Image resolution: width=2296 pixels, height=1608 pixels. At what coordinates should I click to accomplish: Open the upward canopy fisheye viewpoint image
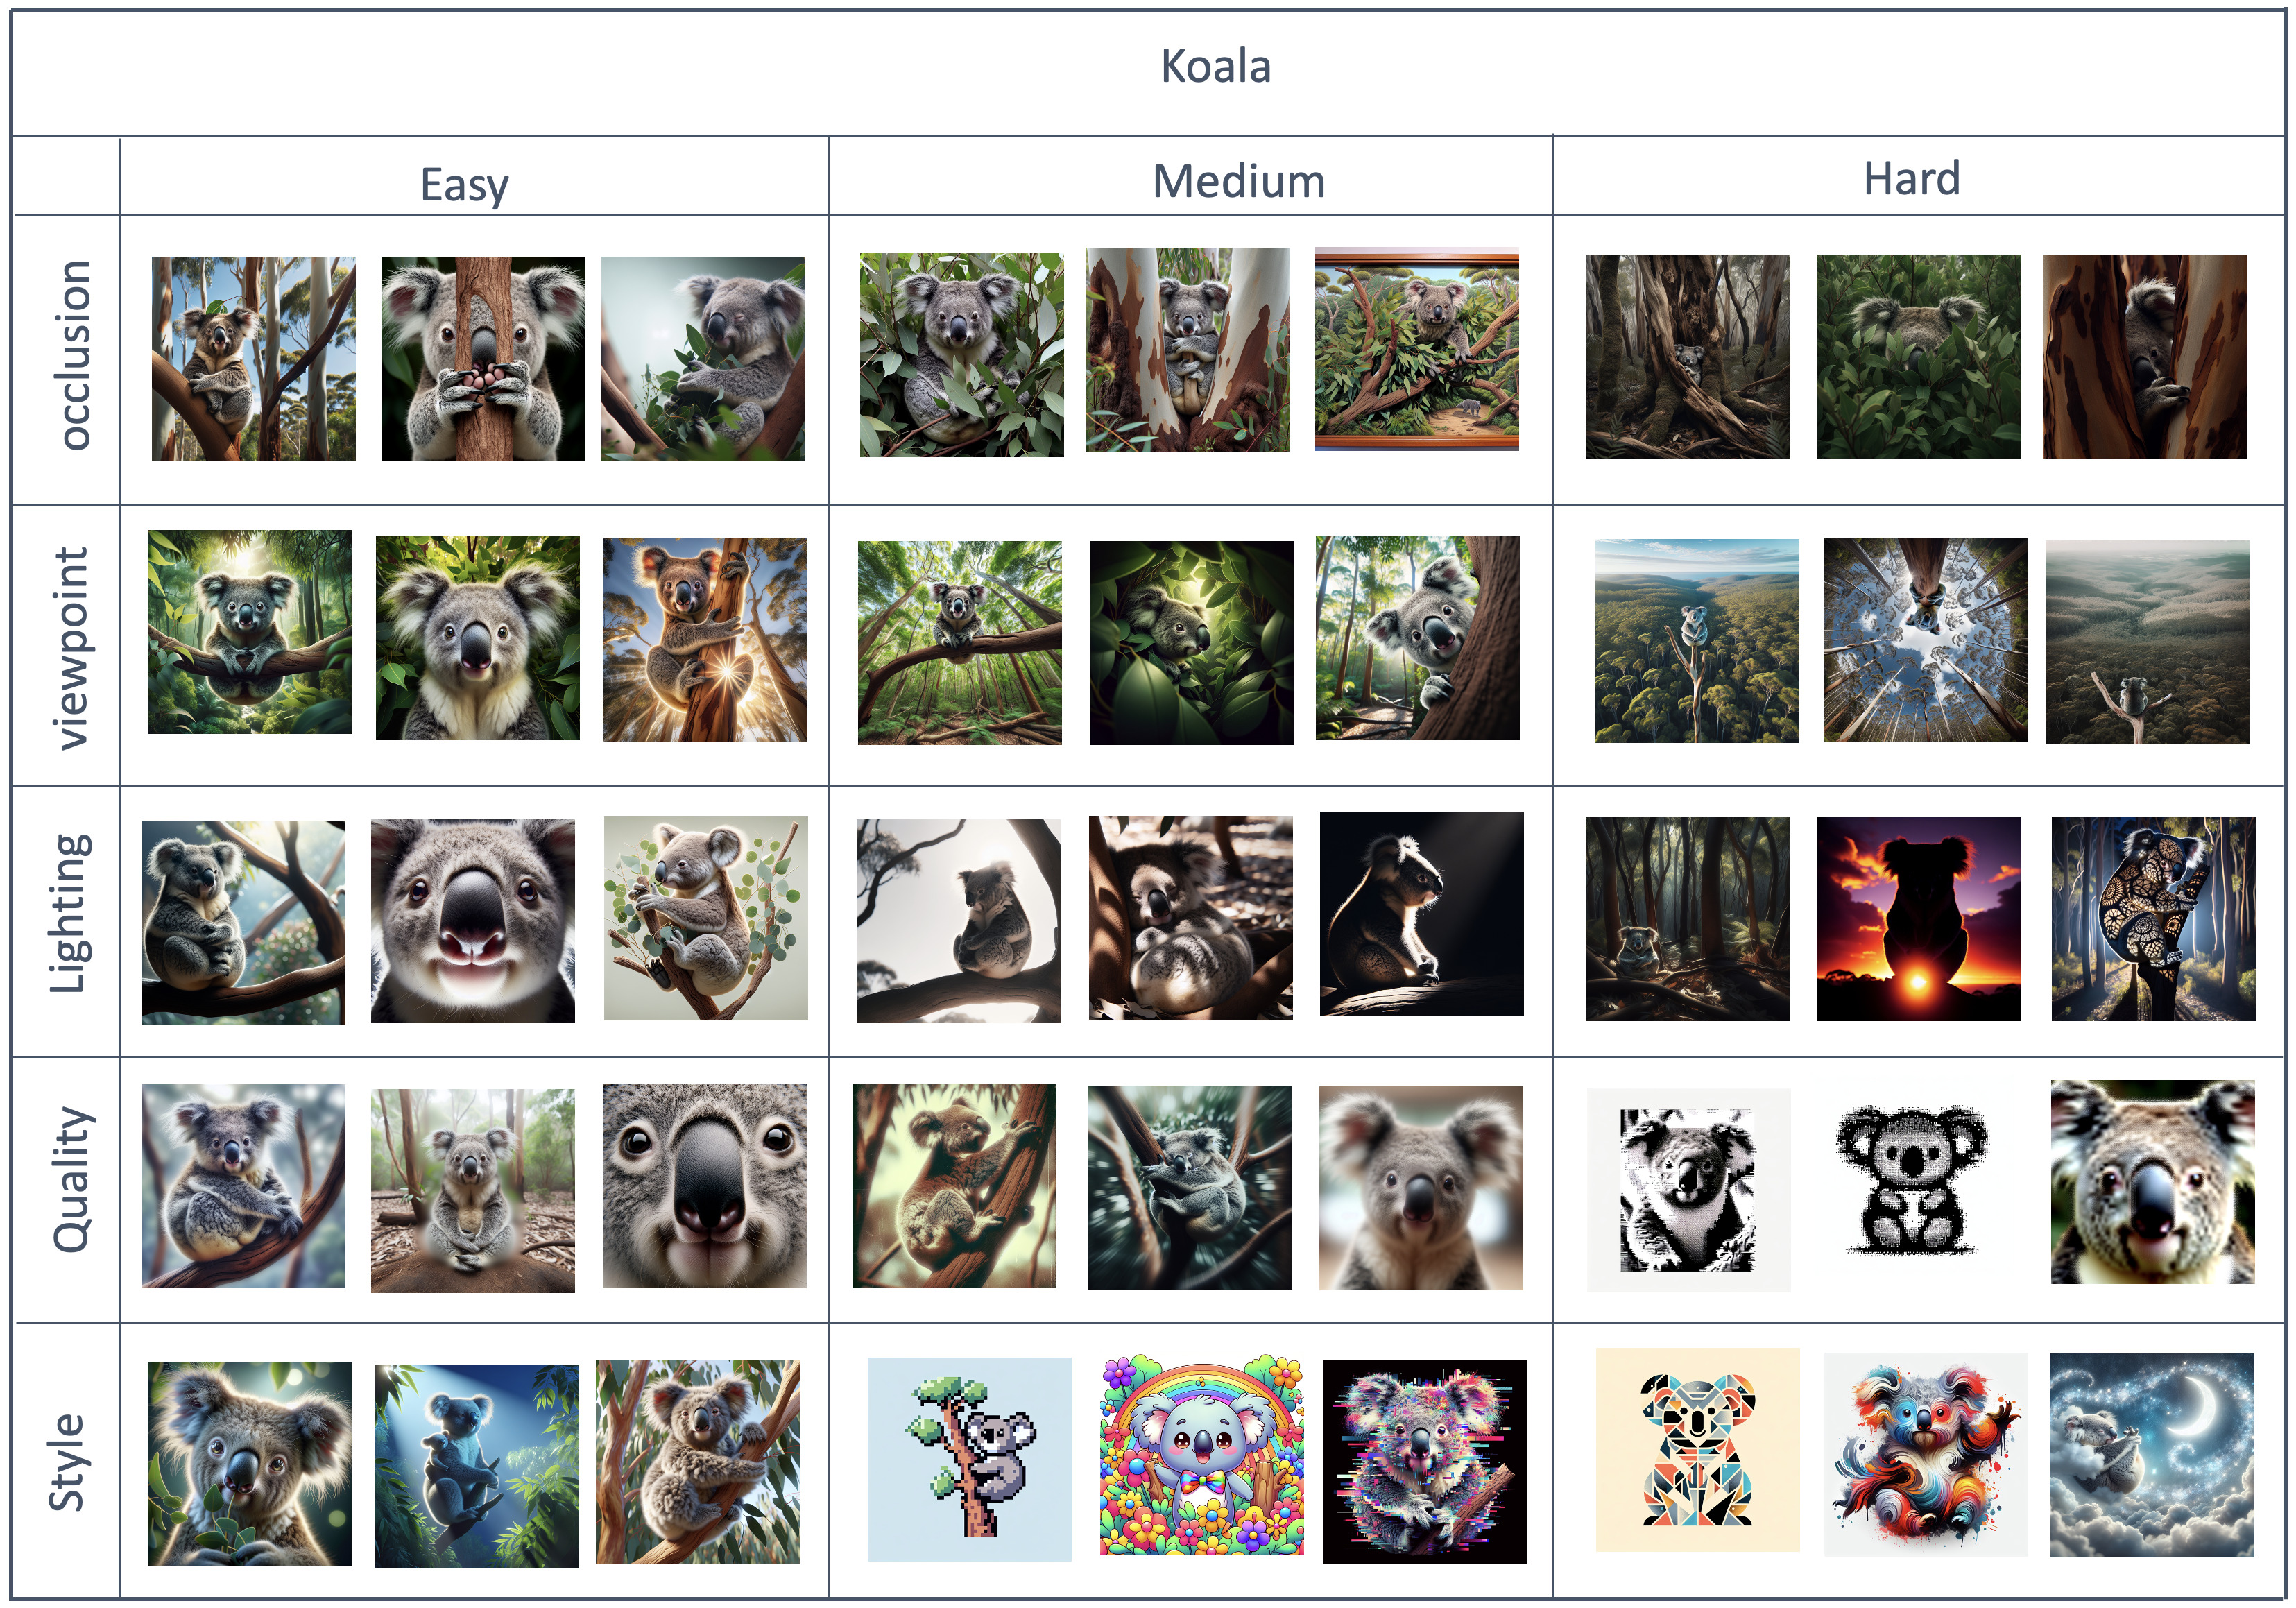coord(1925,640)
